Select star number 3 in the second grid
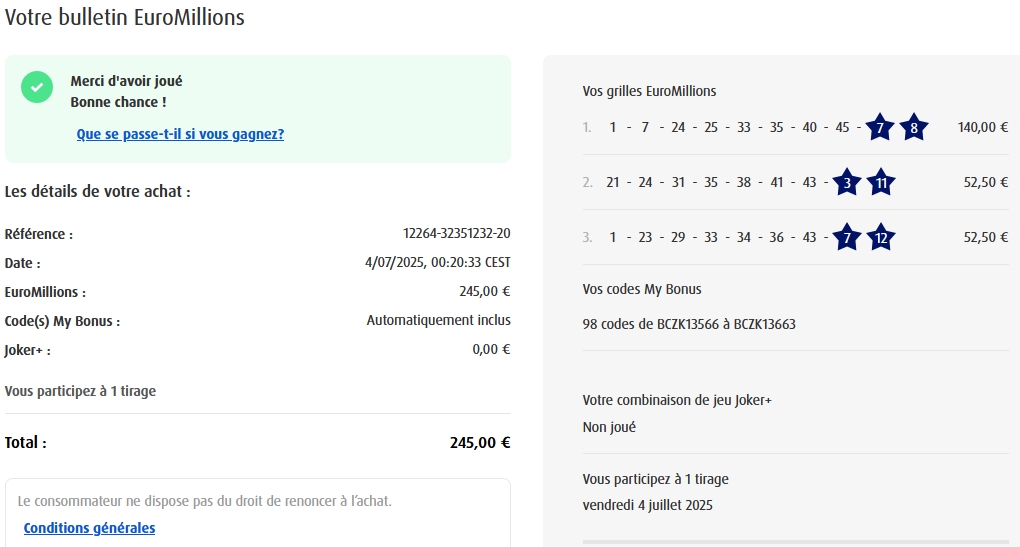The height and width of the screenshot is (547, 1020). (847, 183)
